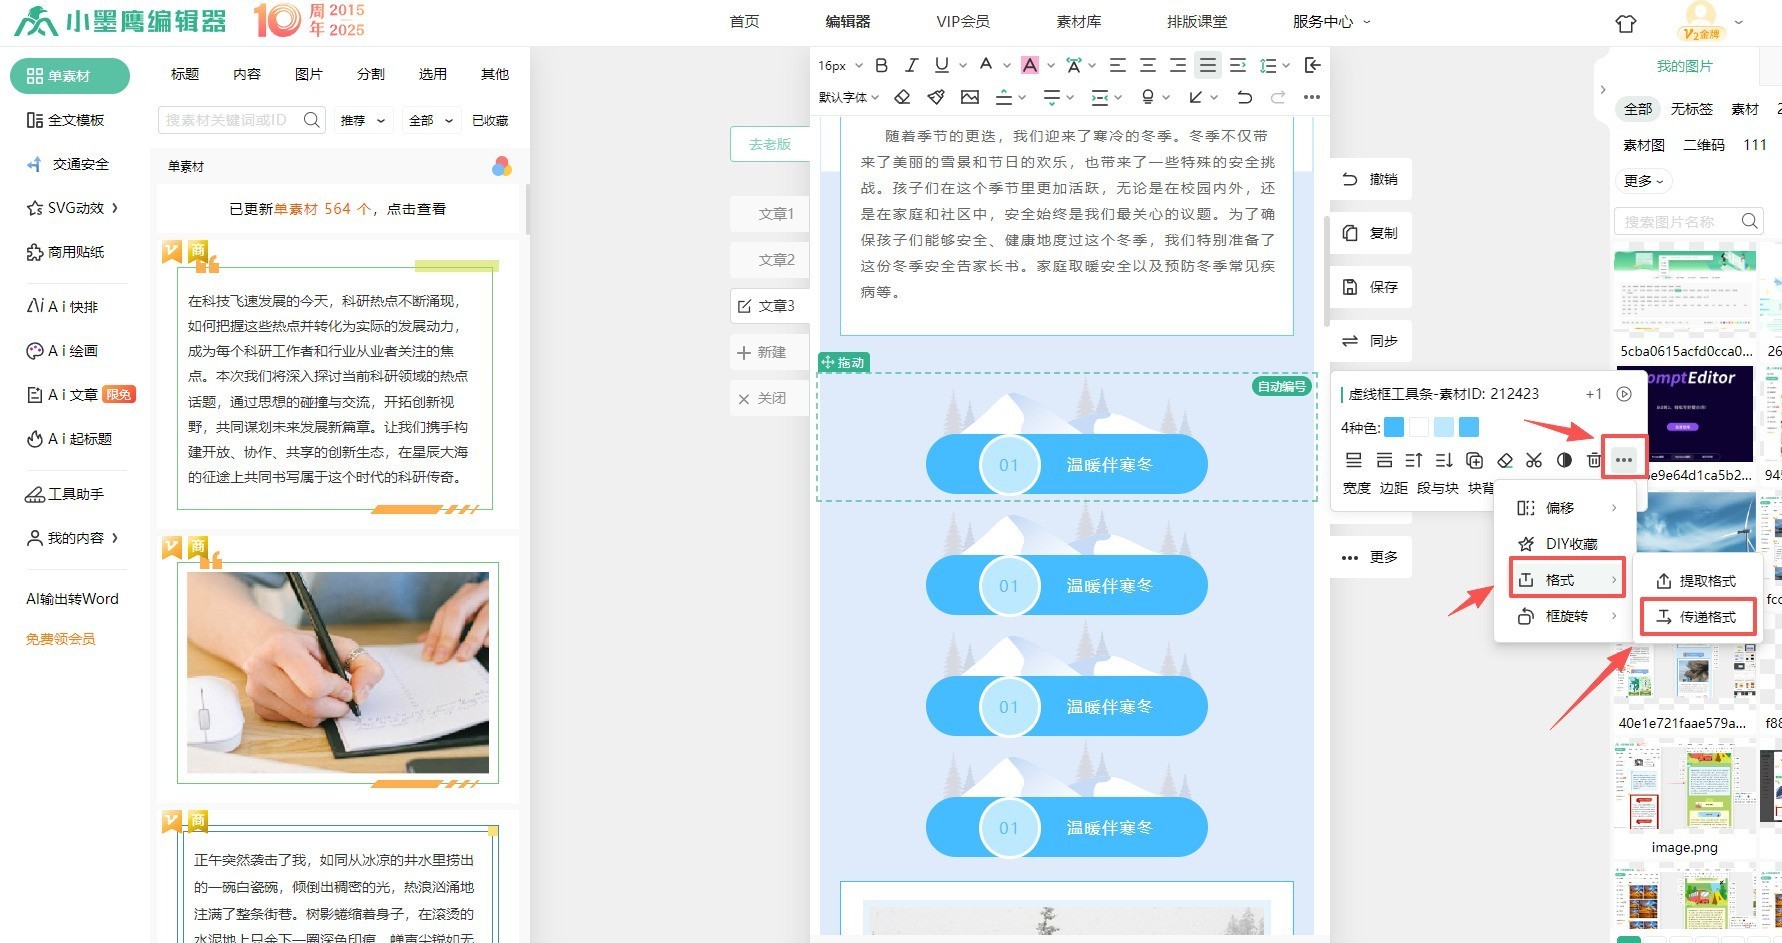Toggle underline formatting

pos(941,65)
